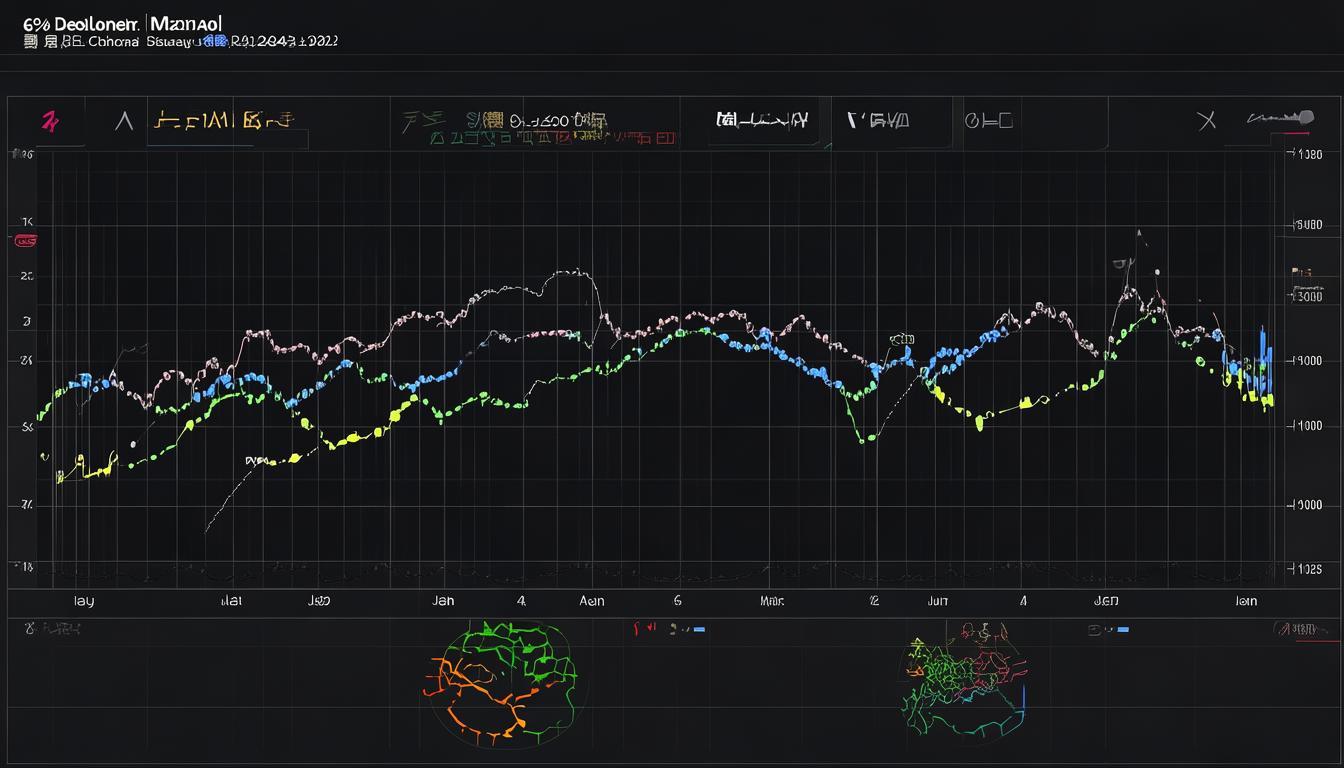Adjust the slider with red dot in toolbar
Image resolution: width=1344 pixels, height=768 pixels.
coord(1280,118)
